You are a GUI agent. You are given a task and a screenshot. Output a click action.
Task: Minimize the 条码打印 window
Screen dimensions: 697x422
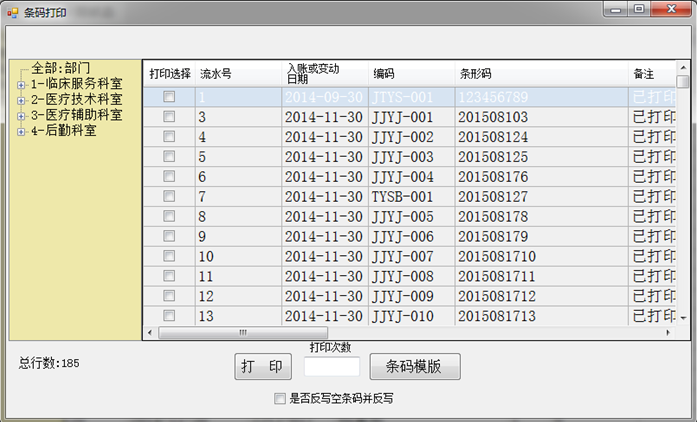click(616, 9)
